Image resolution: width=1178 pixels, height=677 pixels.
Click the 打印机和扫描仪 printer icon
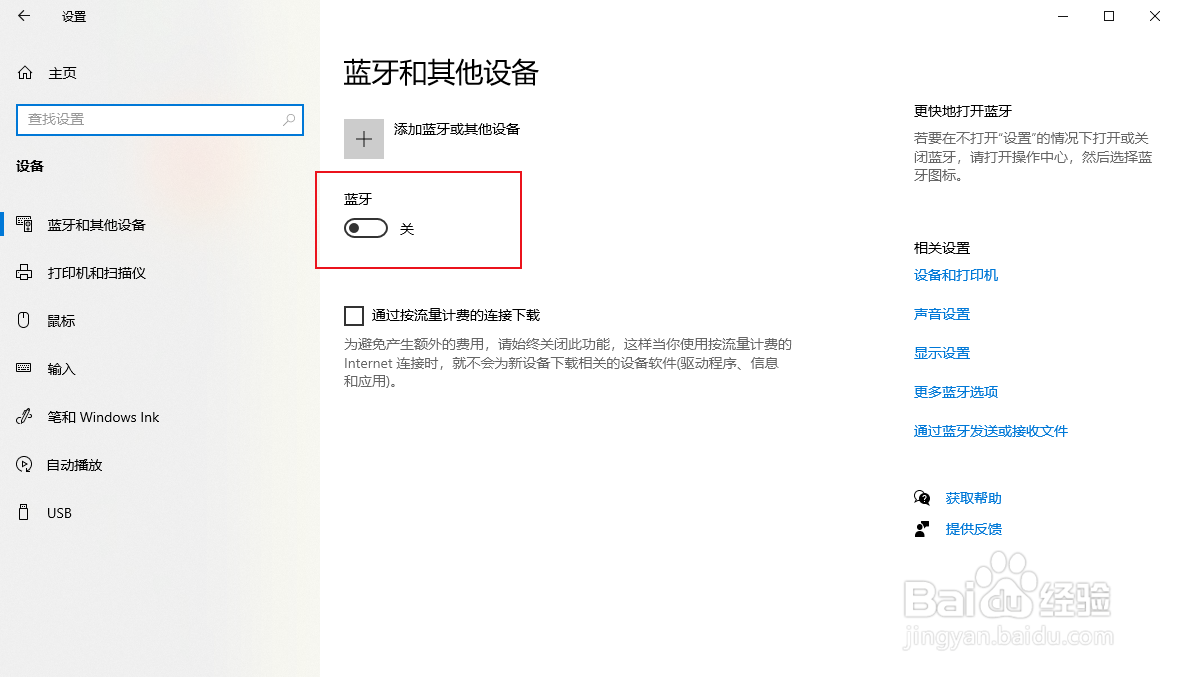[x=22, y=272]
